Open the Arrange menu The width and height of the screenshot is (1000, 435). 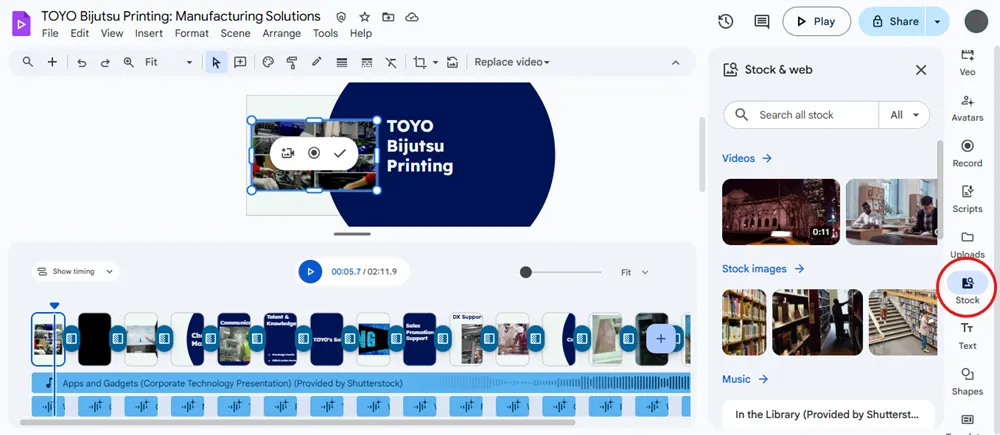[281, 33]
